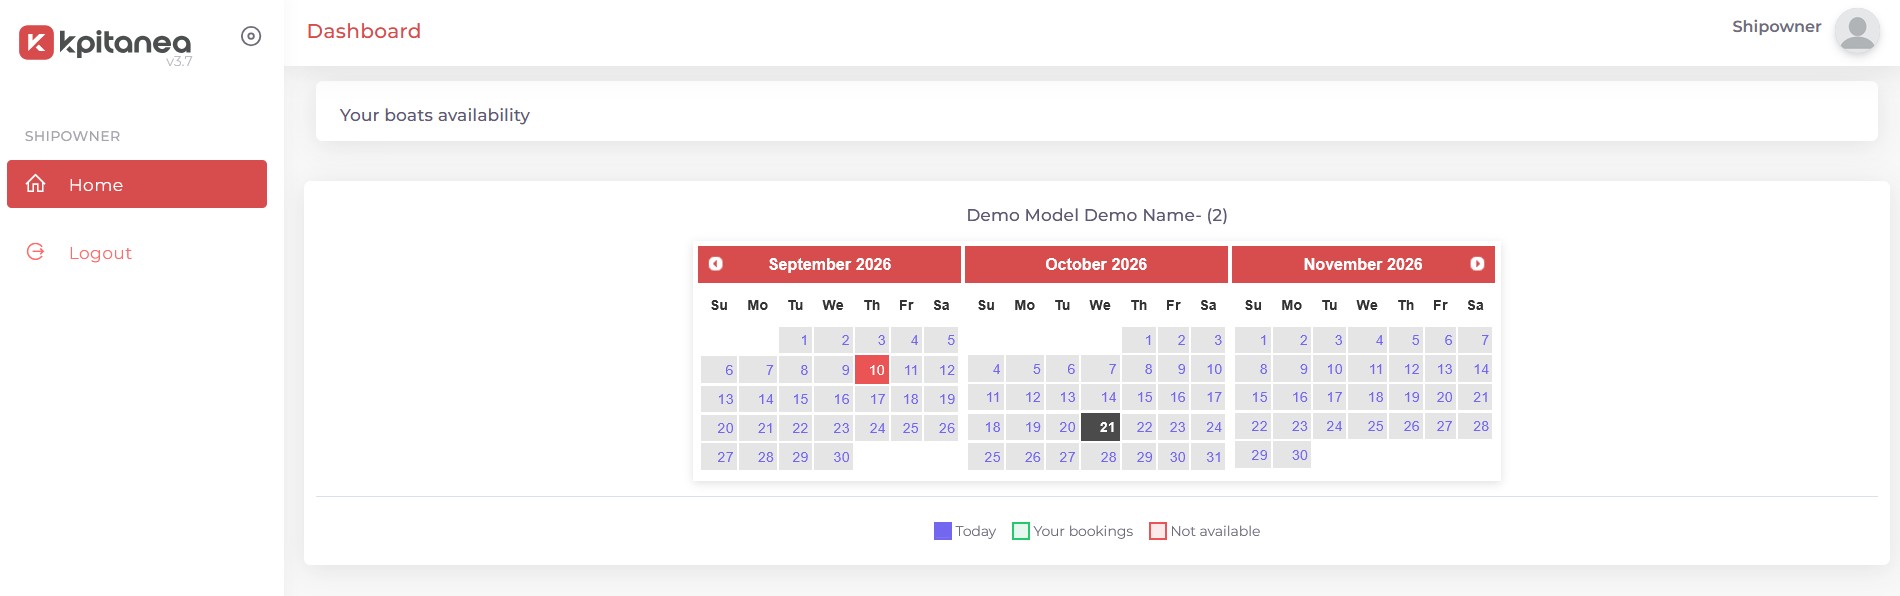Click the Logout arrow icon
This screenshot has width=1900, height=596.
[35, 252]
